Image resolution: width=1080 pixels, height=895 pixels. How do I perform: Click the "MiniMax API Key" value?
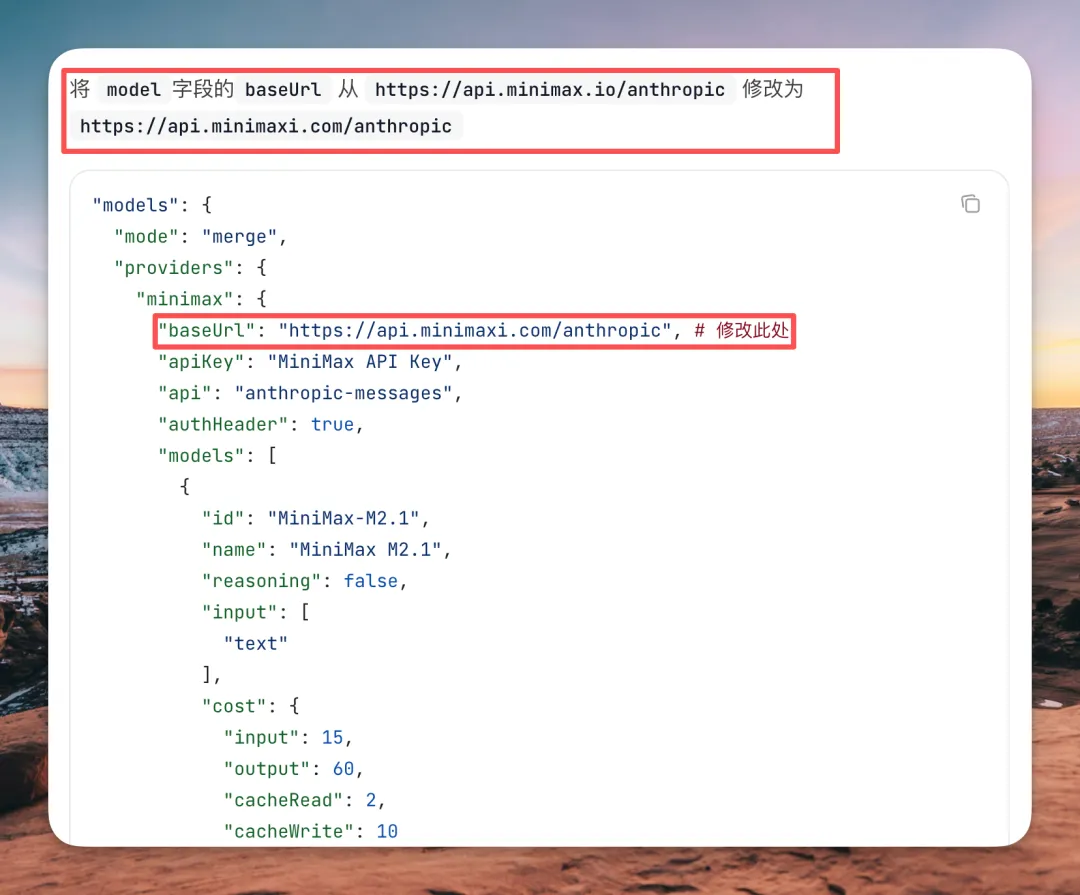click(360, 362)
